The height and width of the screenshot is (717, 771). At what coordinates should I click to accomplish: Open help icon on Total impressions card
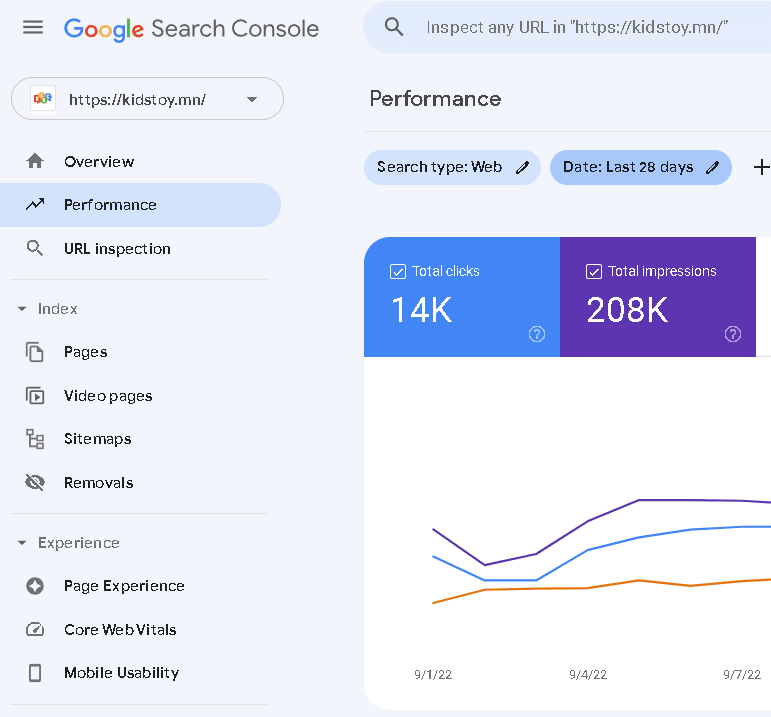click(733, 334)
